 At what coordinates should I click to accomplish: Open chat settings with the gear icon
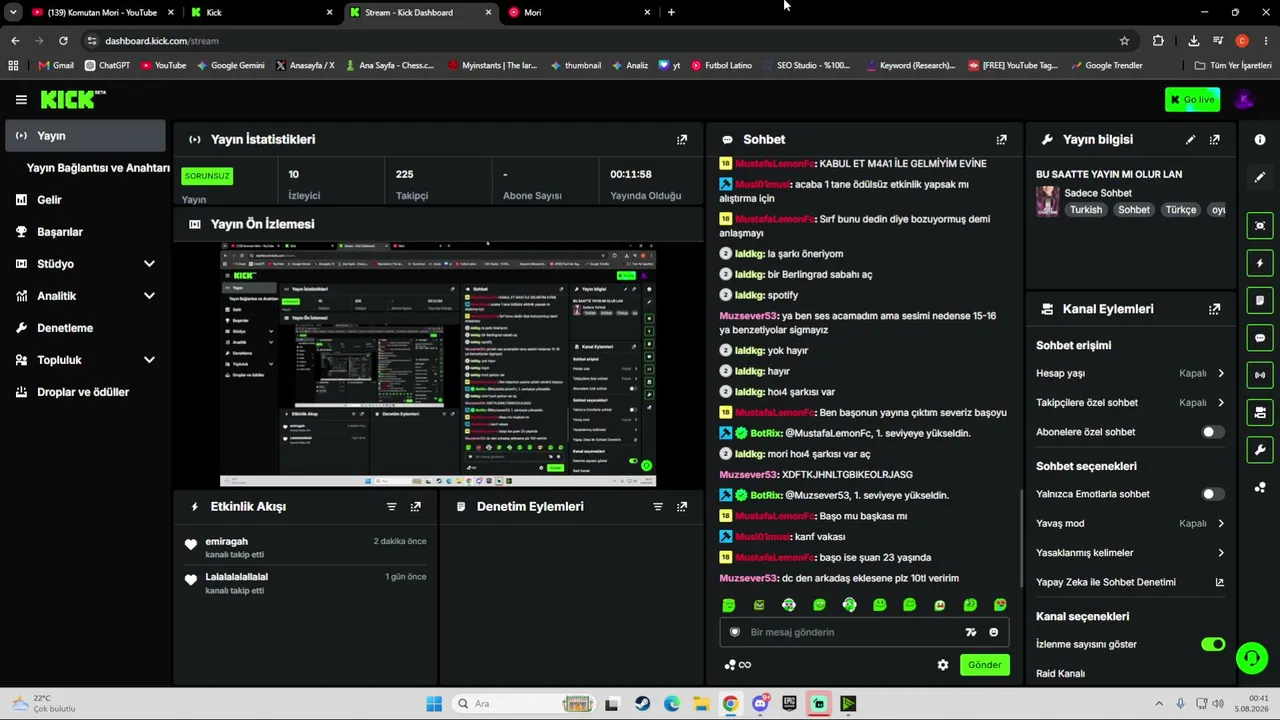coord(942,665)
